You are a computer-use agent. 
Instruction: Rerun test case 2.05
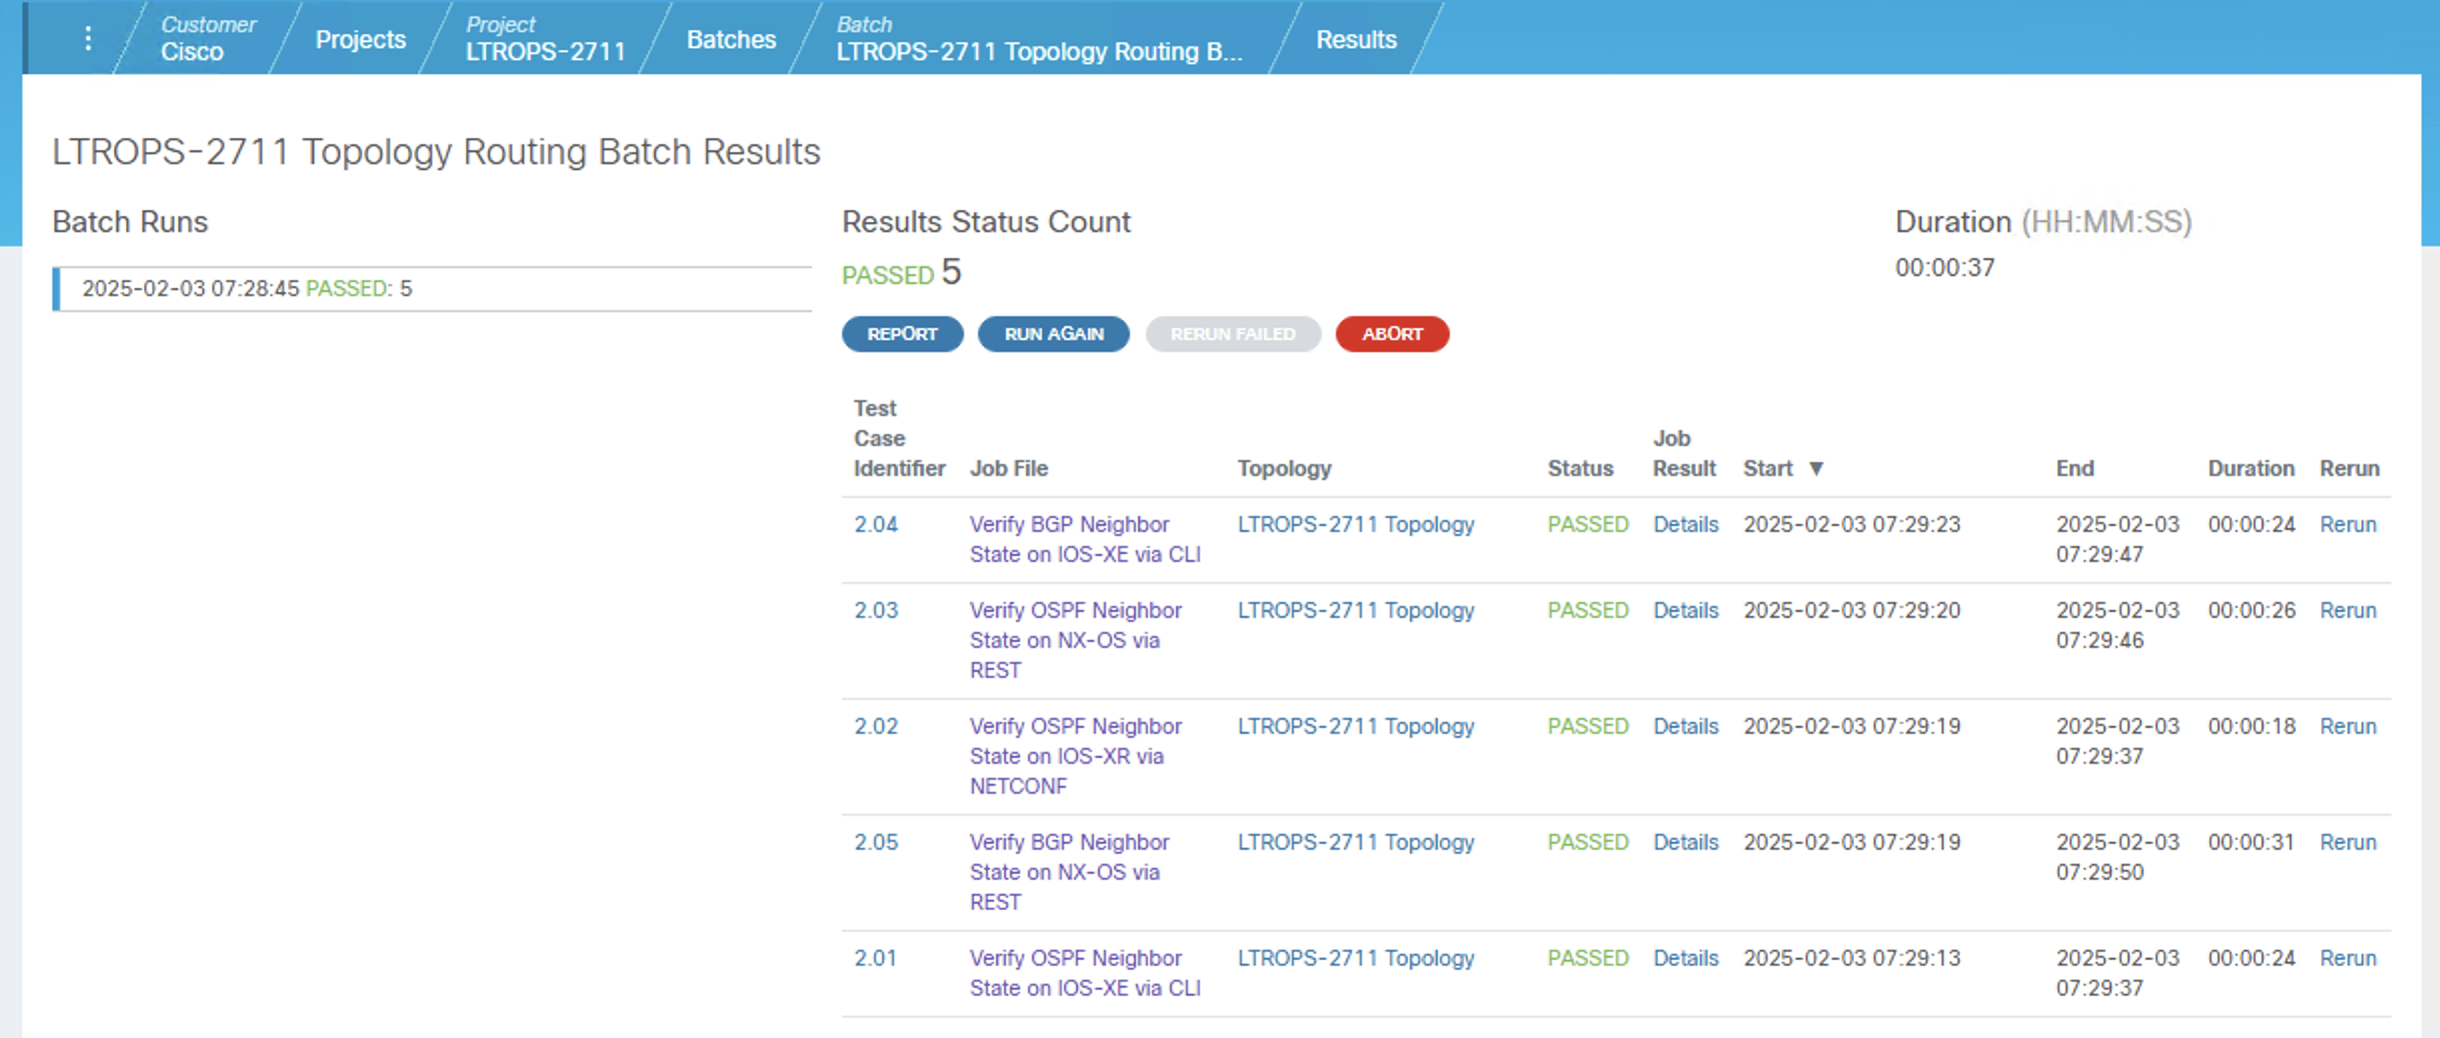coord(2347,842)
